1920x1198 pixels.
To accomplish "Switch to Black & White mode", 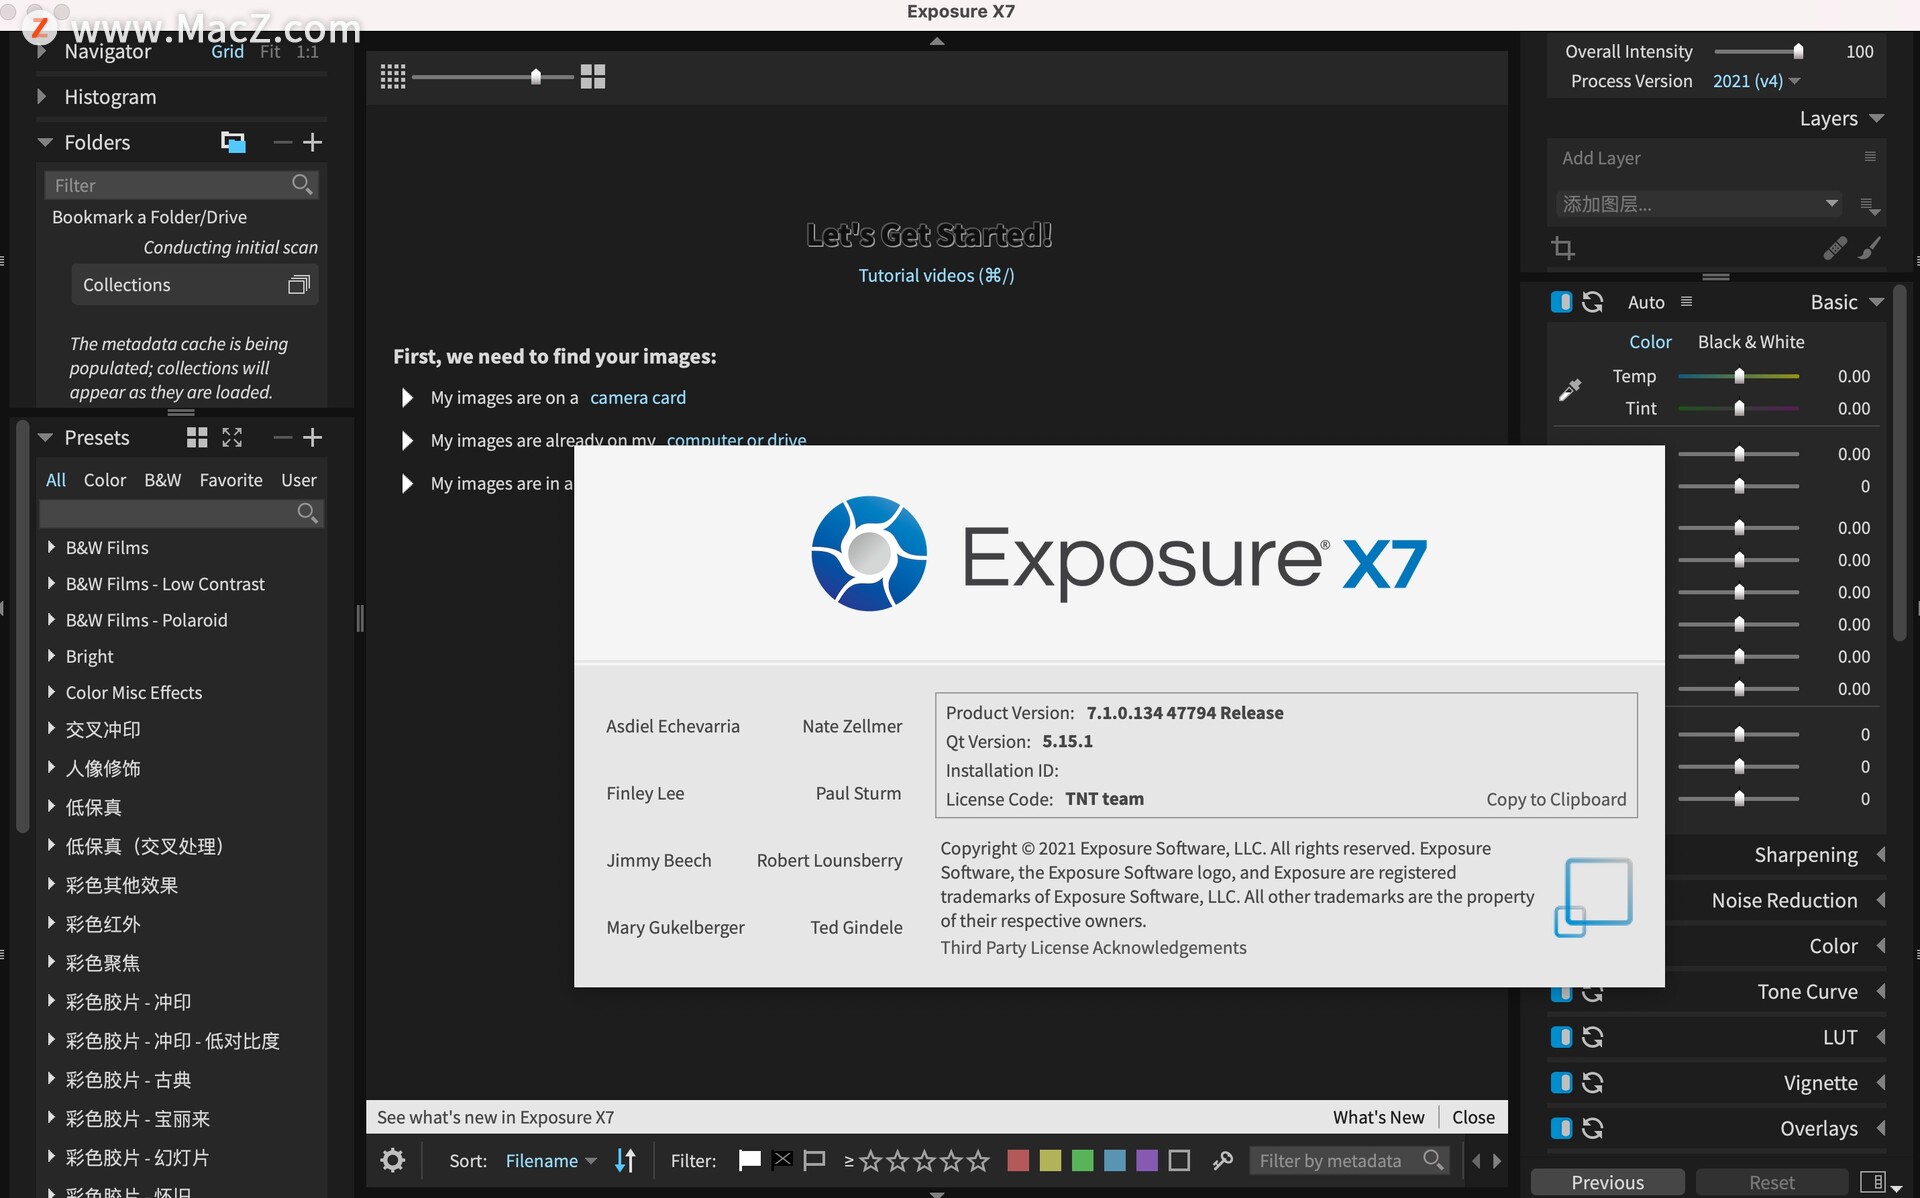I will [x=1751, y=342].
